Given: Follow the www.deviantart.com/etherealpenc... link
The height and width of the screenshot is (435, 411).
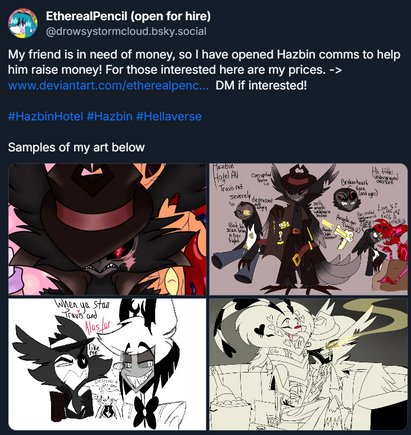Looking at the screenshot, I should click(x=108, y=86).
